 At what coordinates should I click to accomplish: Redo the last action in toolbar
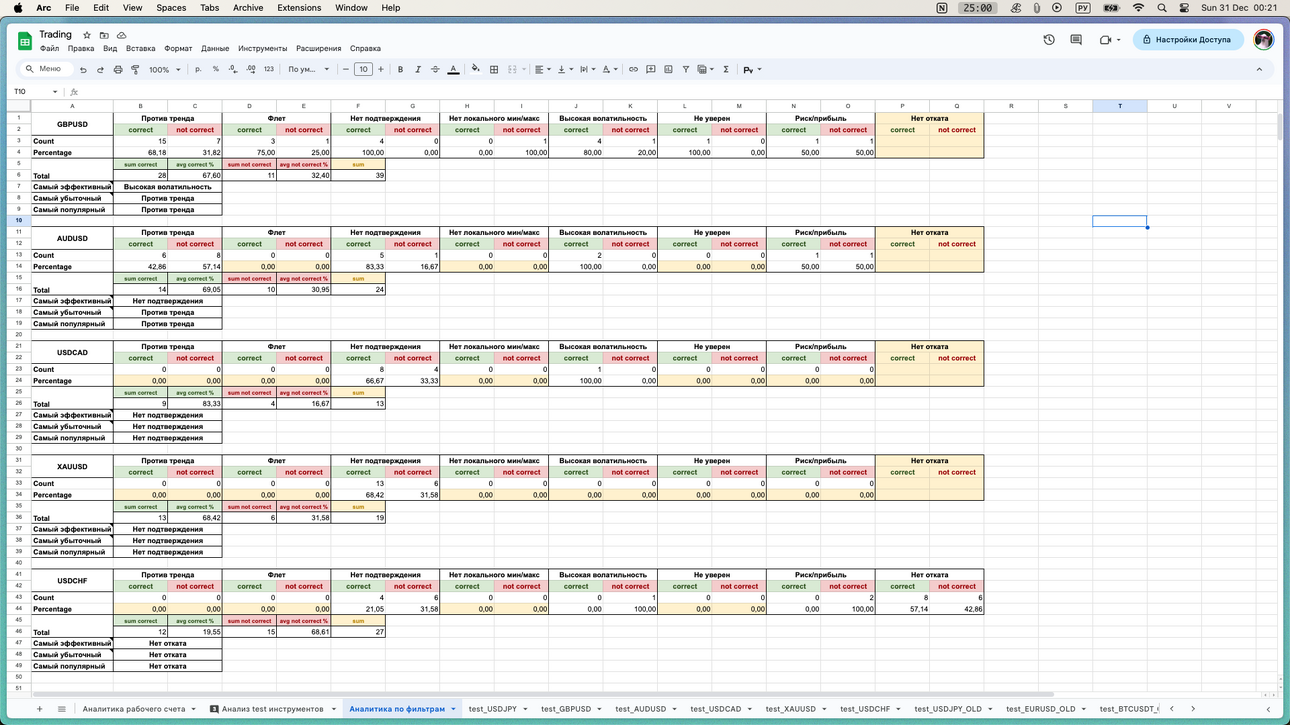[100, 70]
